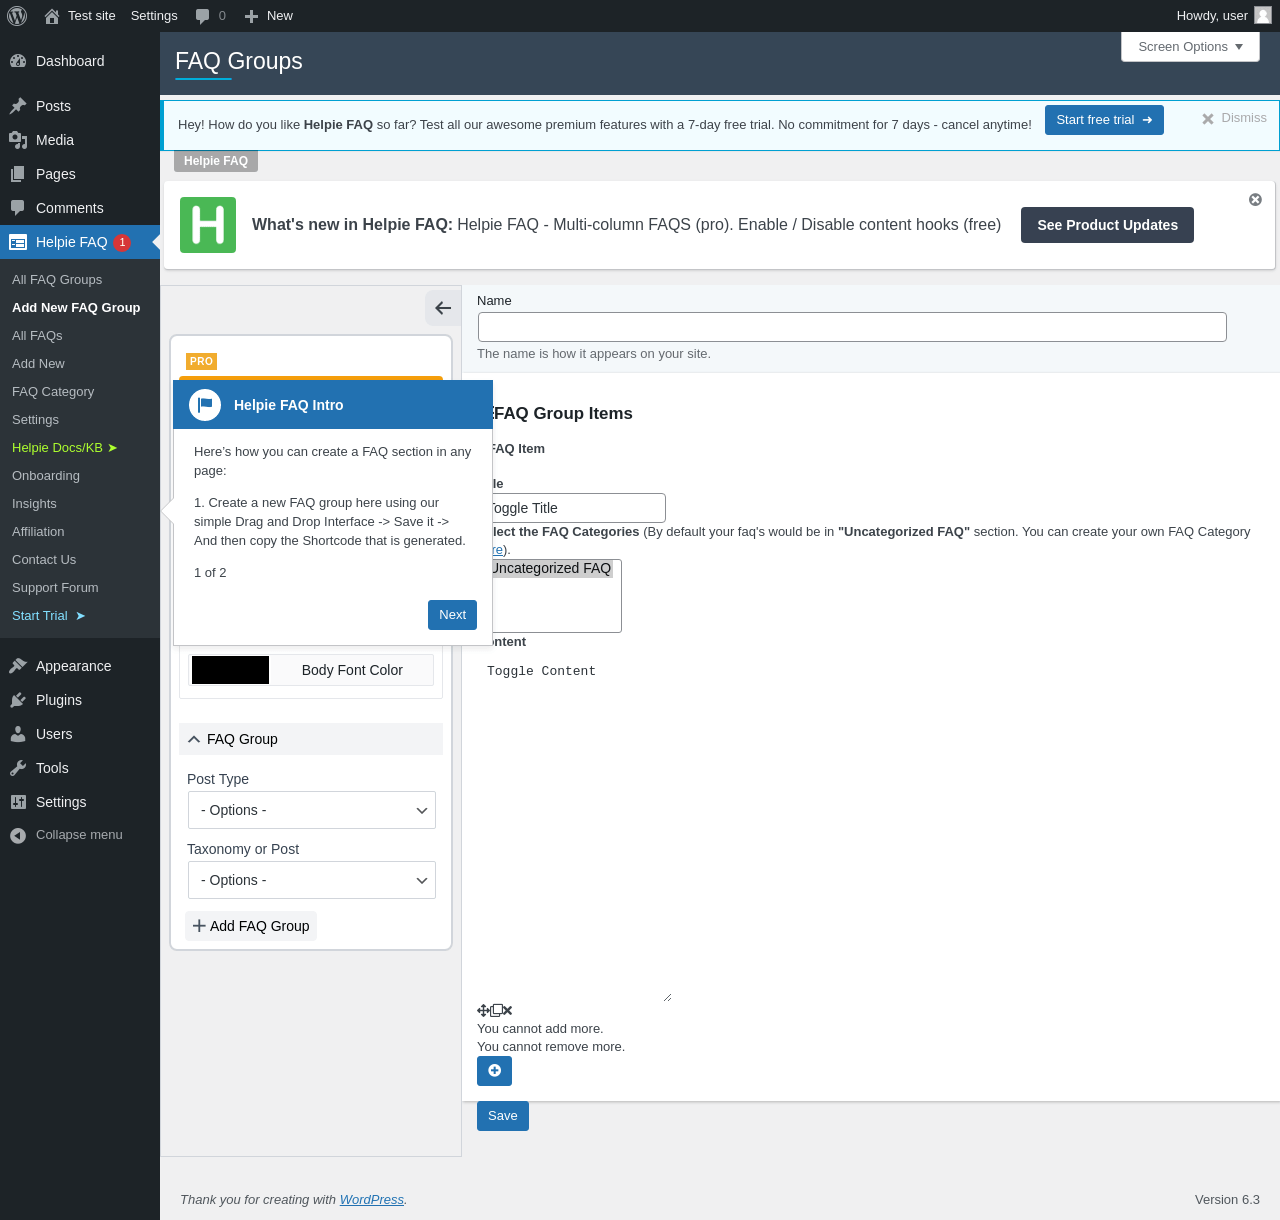The width and height of the screenshot is (1280, 1220).
Task: Click the Save button
Action: point(503,1116)
